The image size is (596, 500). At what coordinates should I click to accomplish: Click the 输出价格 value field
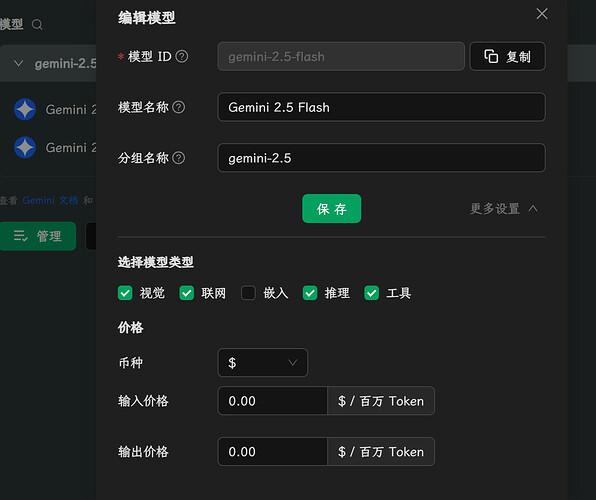273,452
